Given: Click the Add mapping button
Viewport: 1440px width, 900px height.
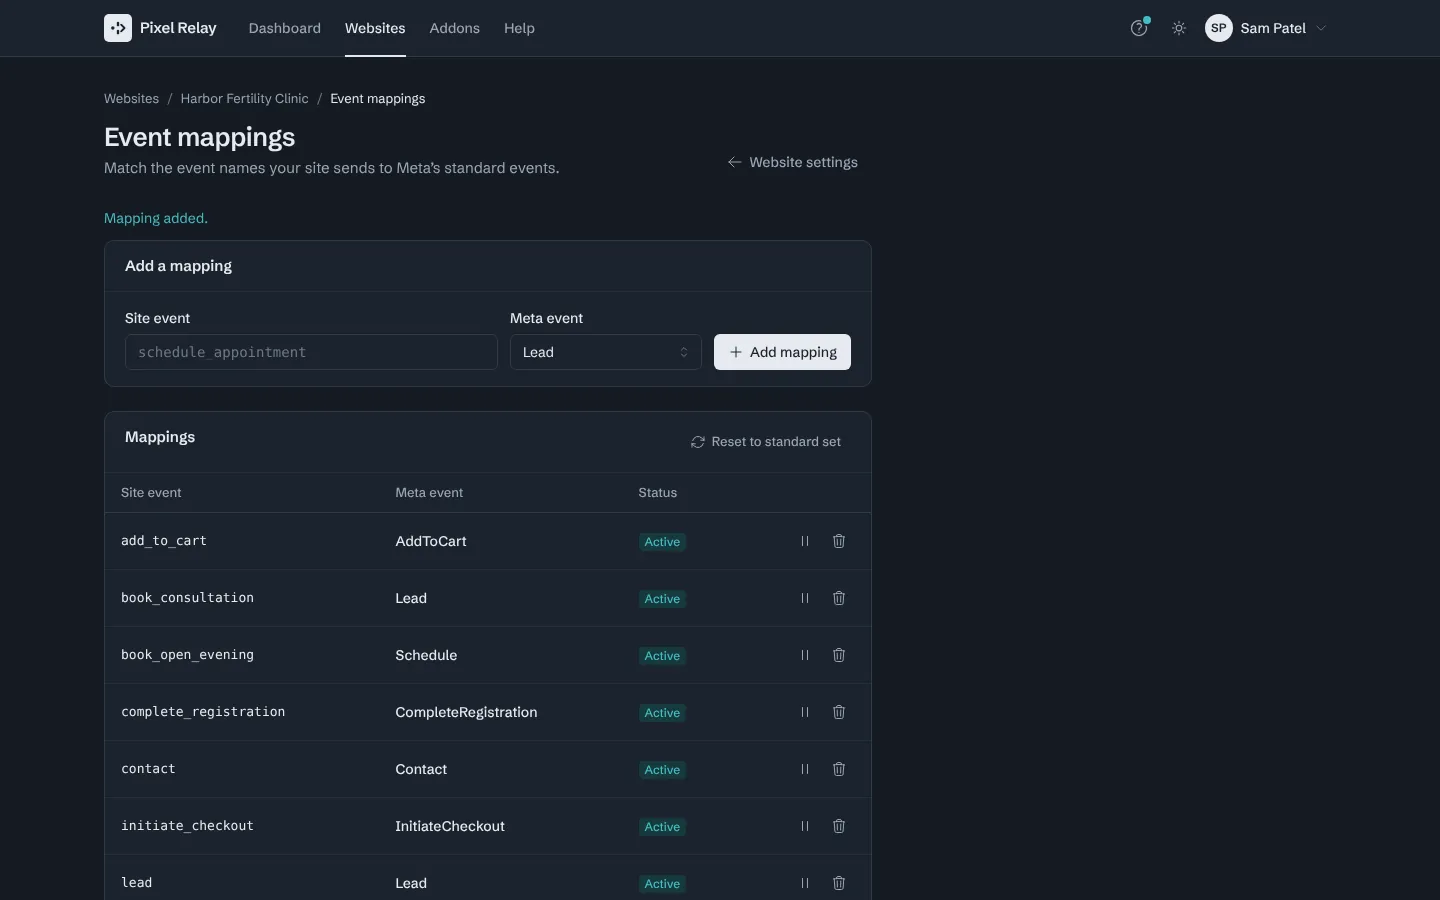Looking at the screenshot, I should click(x=782, y=352).
